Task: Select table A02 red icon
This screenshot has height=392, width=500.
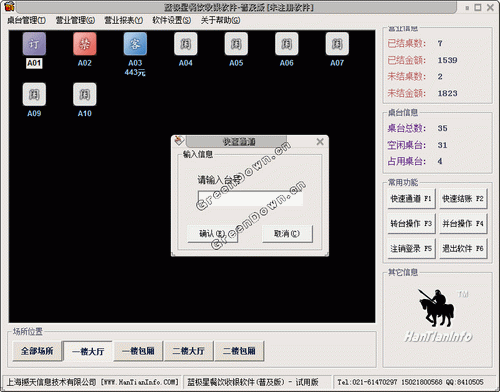Action: pyautogui.click(x=85, y=44)
